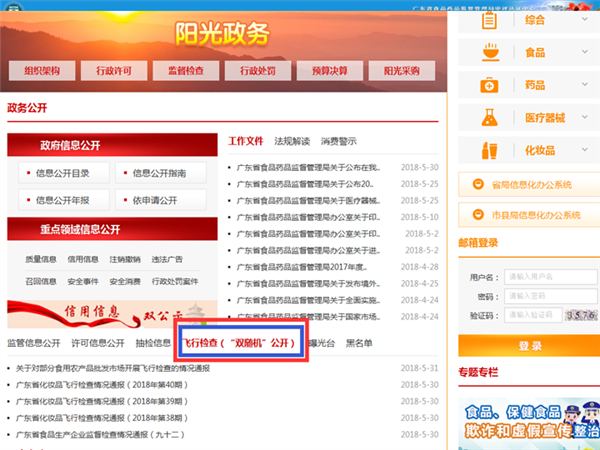
Task: Click the 药品 first-aid kit icon
Action: point(489,84)
